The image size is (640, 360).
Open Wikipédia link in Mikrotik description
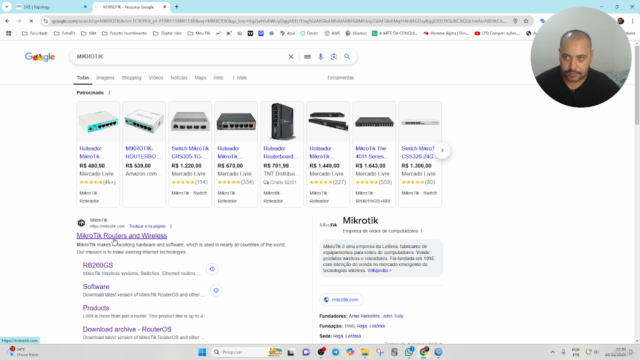pos(379,270)
